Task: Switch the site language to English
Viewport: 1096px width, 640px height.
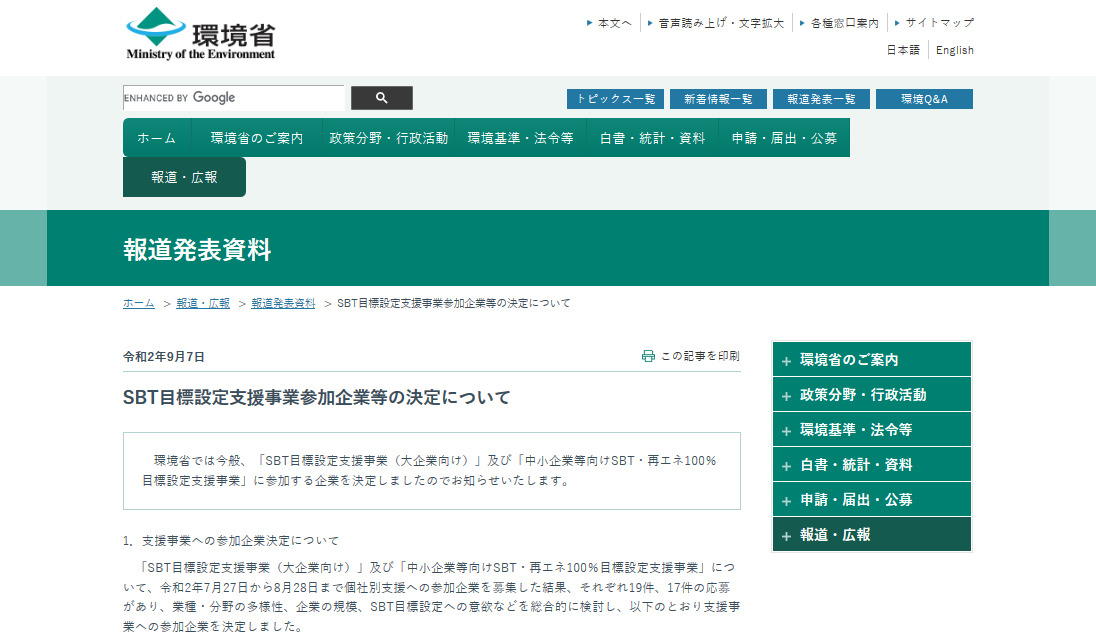Action: (954, 50)
